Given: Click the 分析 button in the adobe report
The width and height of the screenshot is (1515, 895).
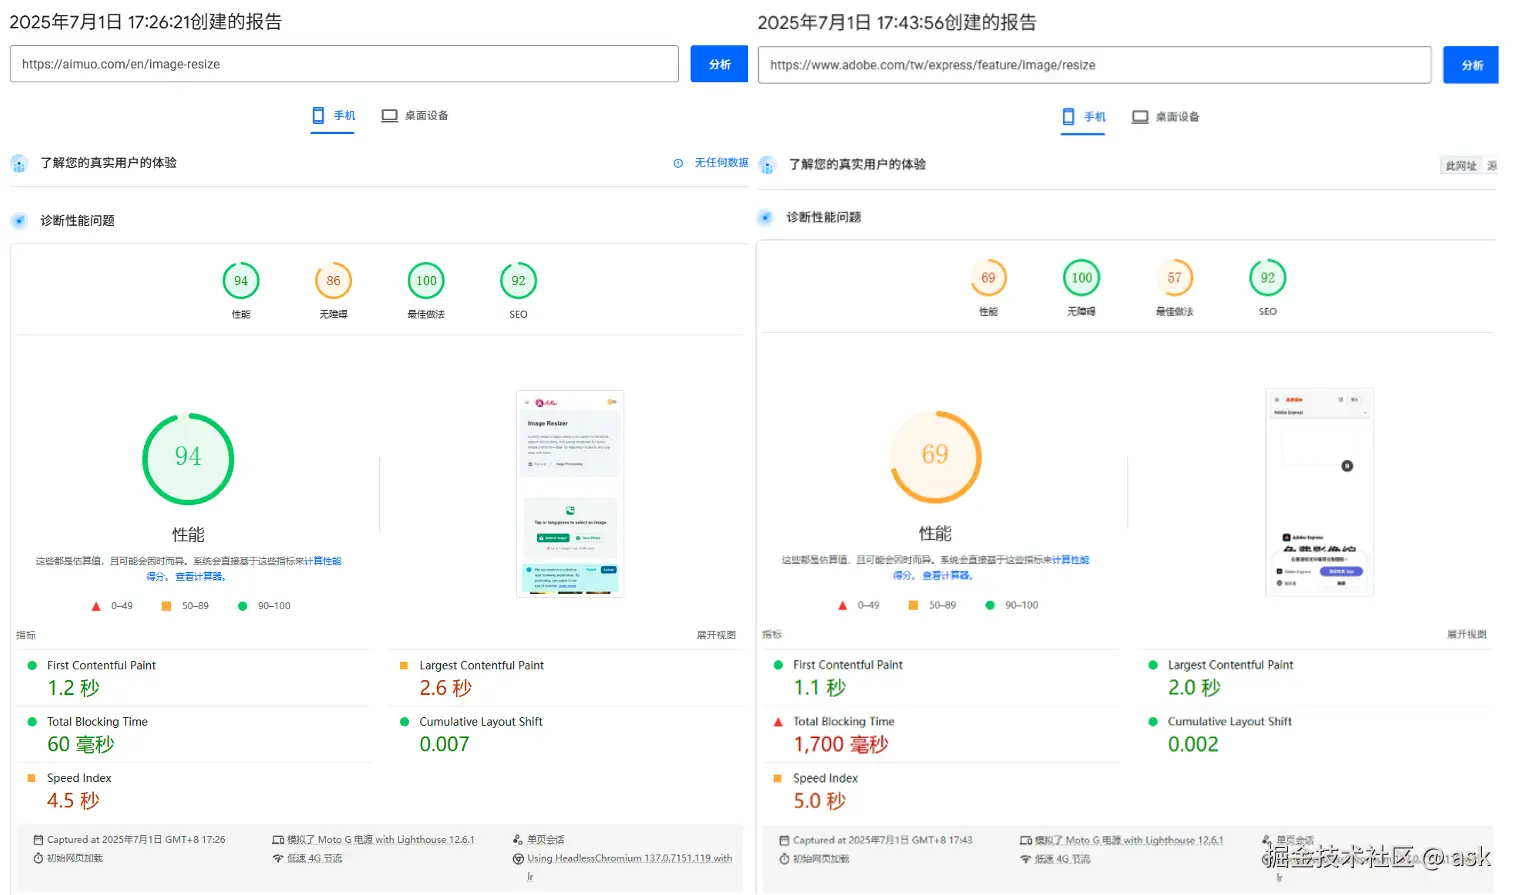Looking at the screenshot, I should coord(1471,65).
